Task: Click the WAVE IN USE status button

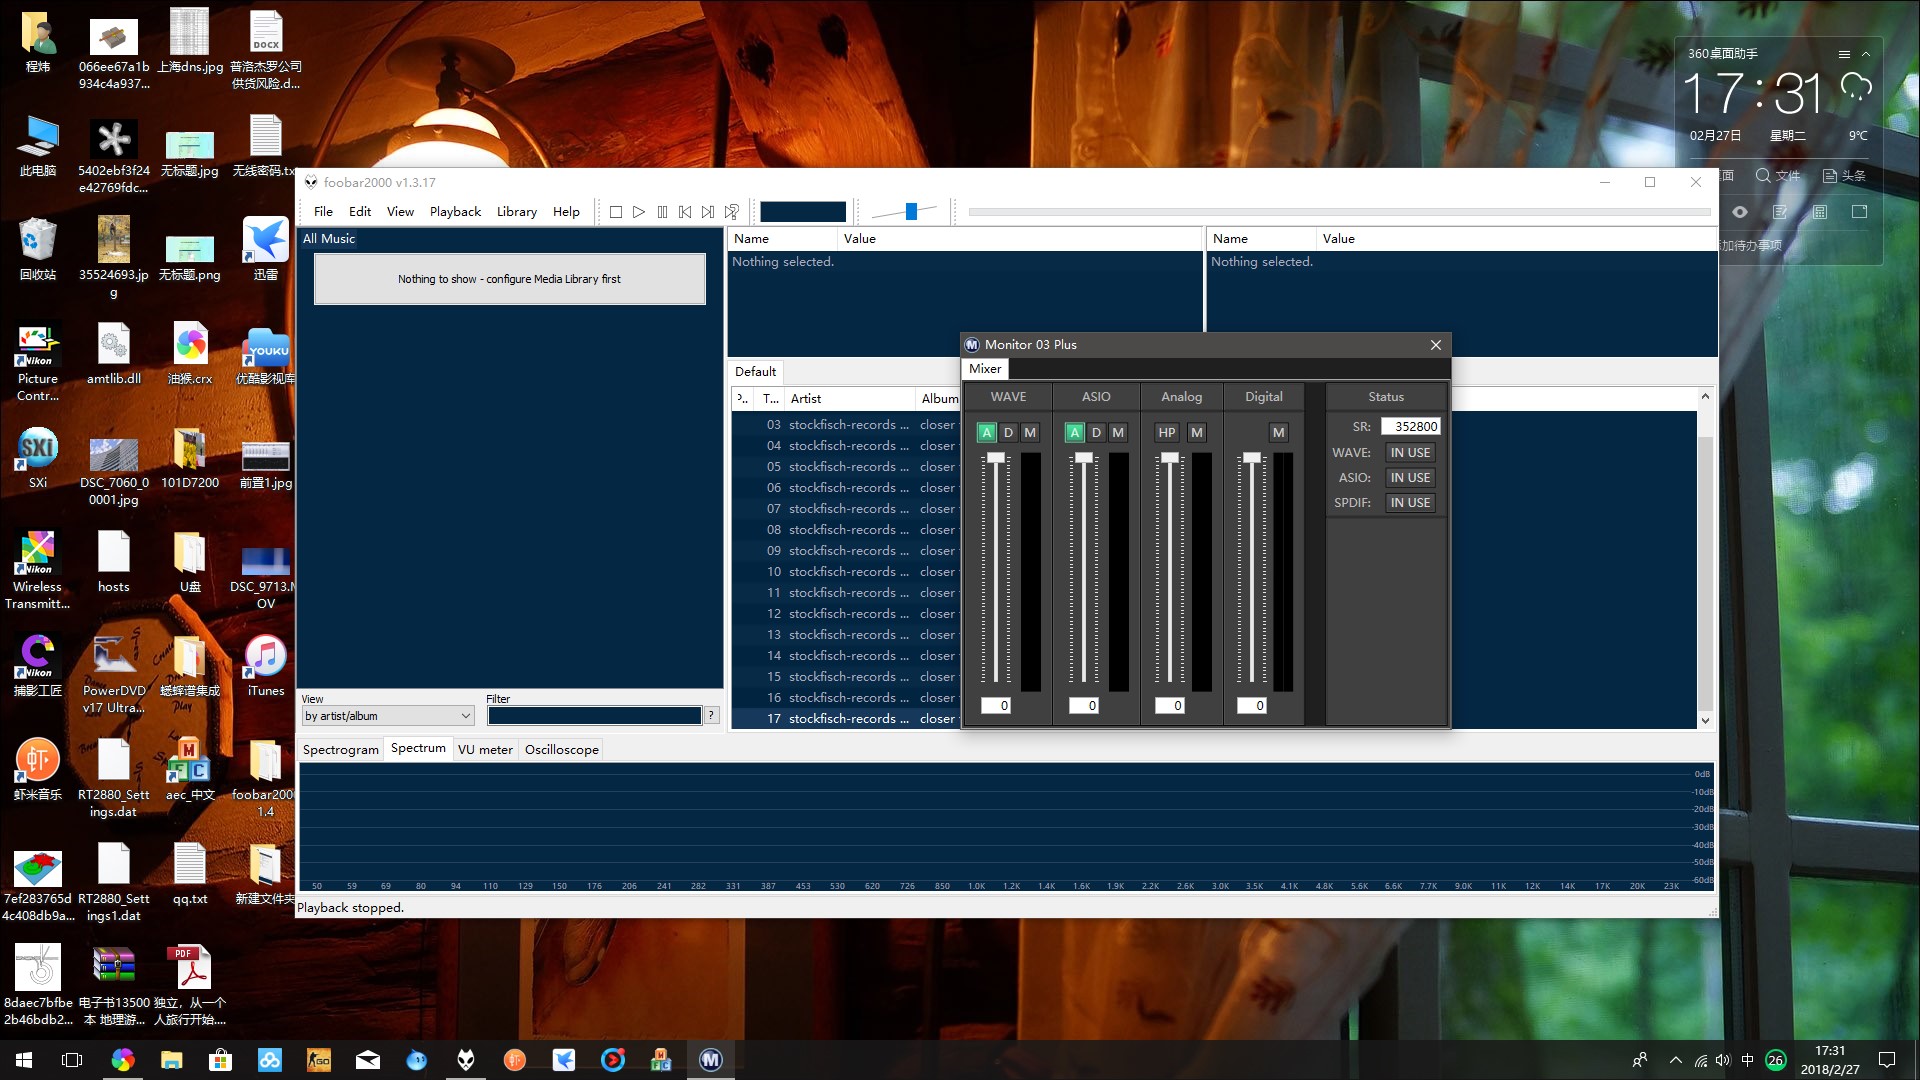Action: pyautogui.click(x=1410, y=453)
